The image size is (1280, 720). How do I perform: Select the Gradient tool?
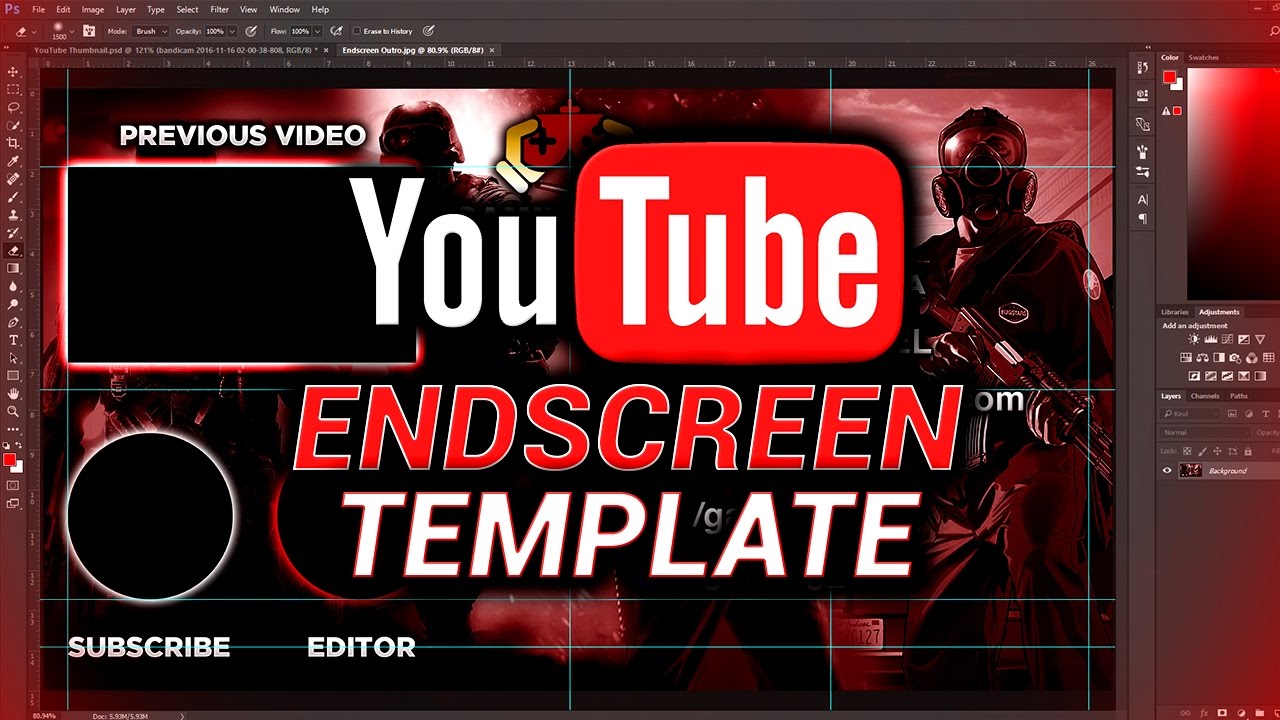[x=13, y=268]
